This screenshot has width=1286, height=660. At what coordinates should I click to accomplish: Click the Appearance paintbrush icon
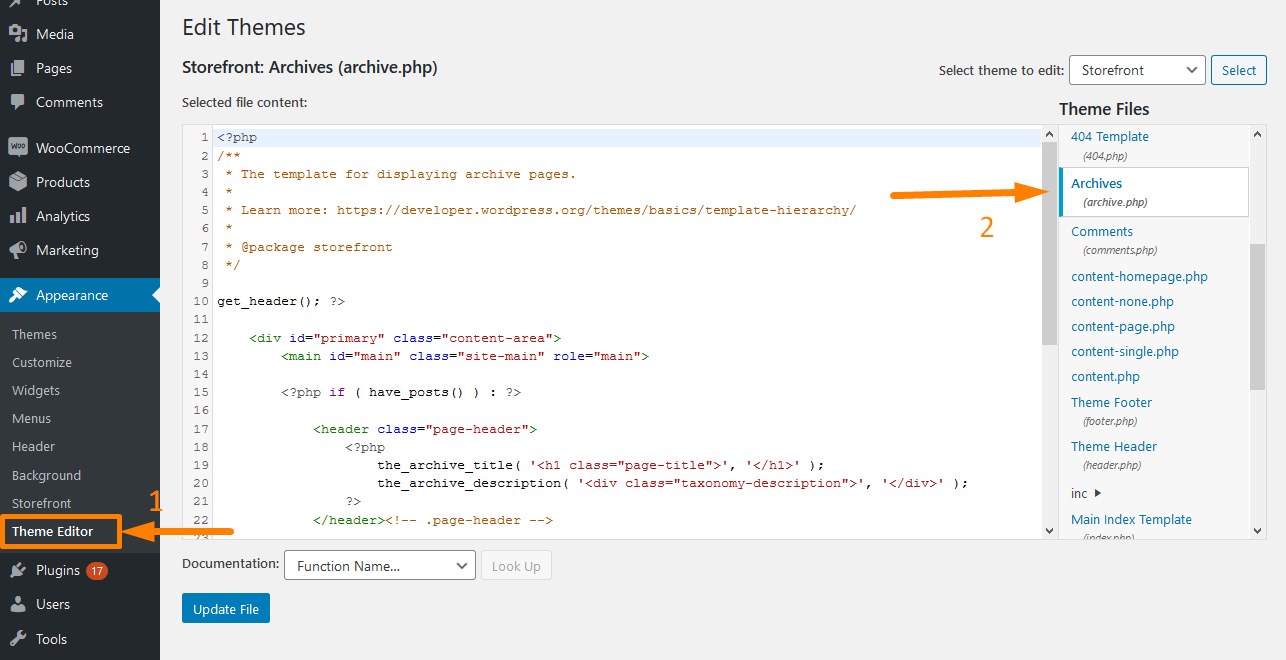point(18,295)
